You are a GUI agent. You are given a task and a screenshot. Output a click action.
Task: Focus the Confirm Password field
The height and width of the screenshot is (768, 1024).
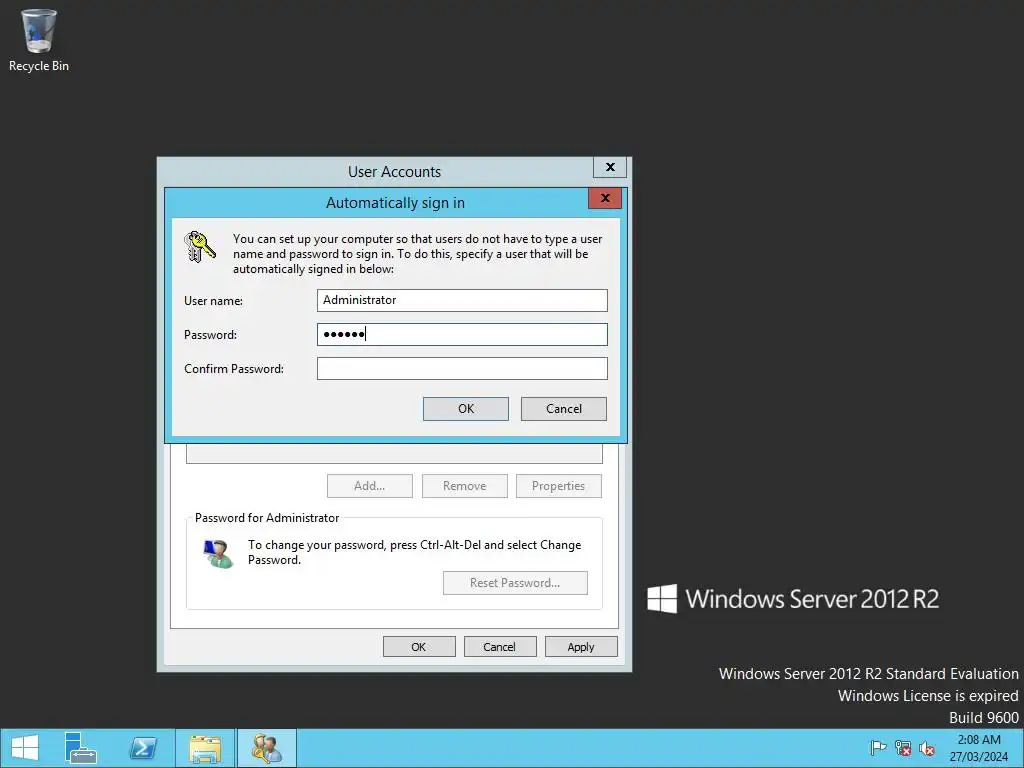point(462,368)
